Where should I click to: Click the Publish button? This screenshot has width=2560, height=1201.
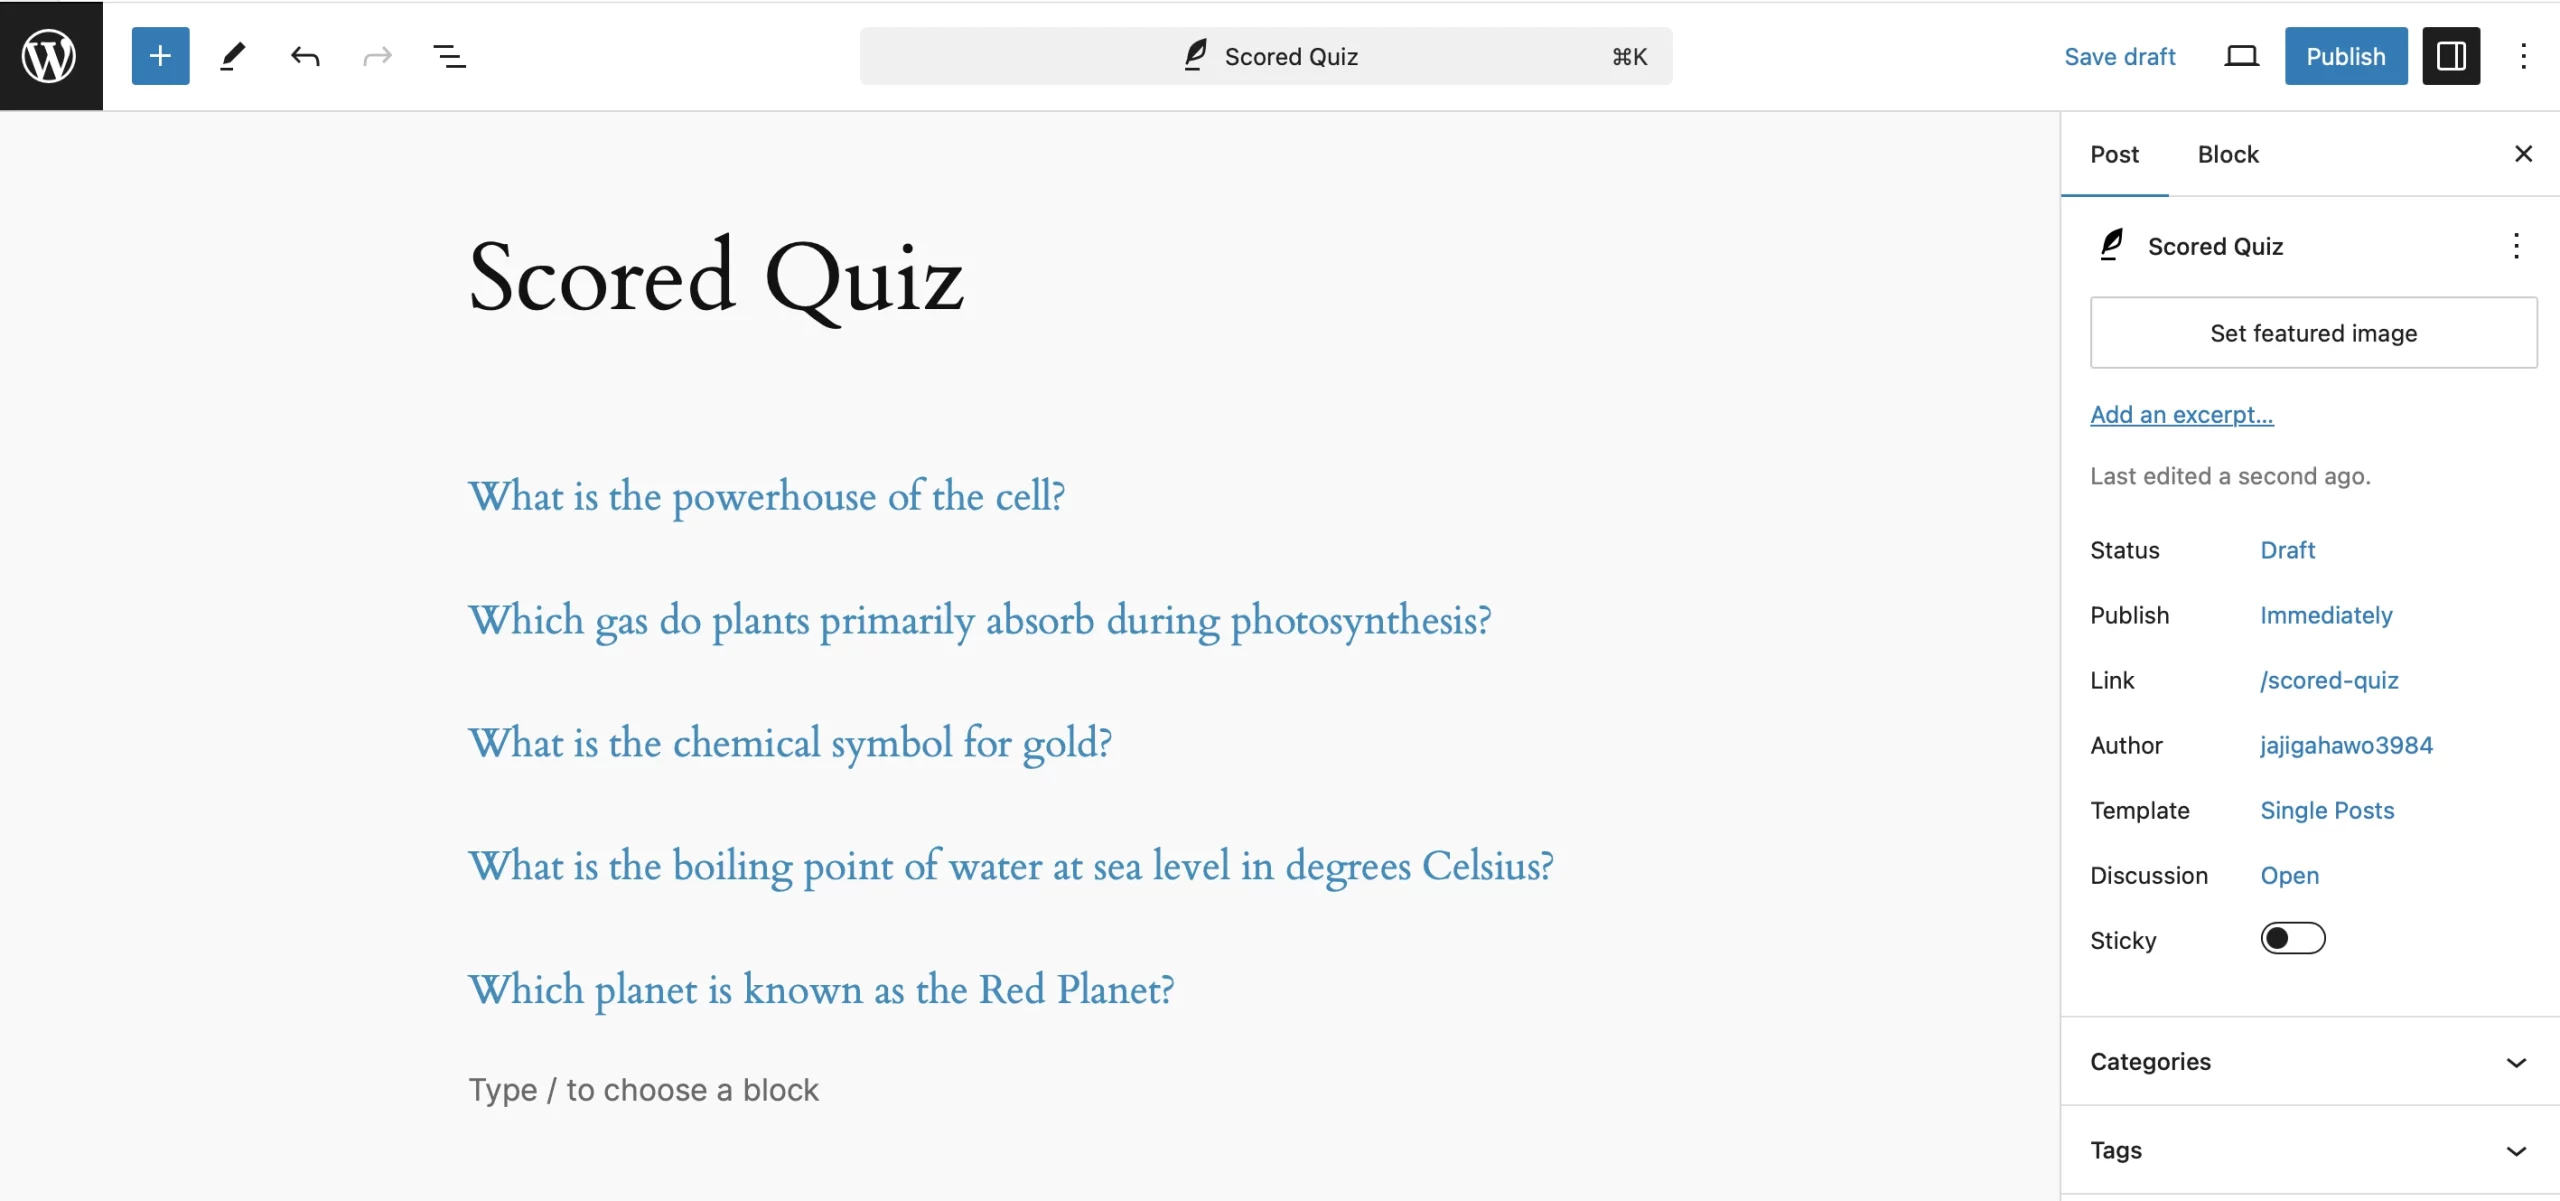(2346, 55)
